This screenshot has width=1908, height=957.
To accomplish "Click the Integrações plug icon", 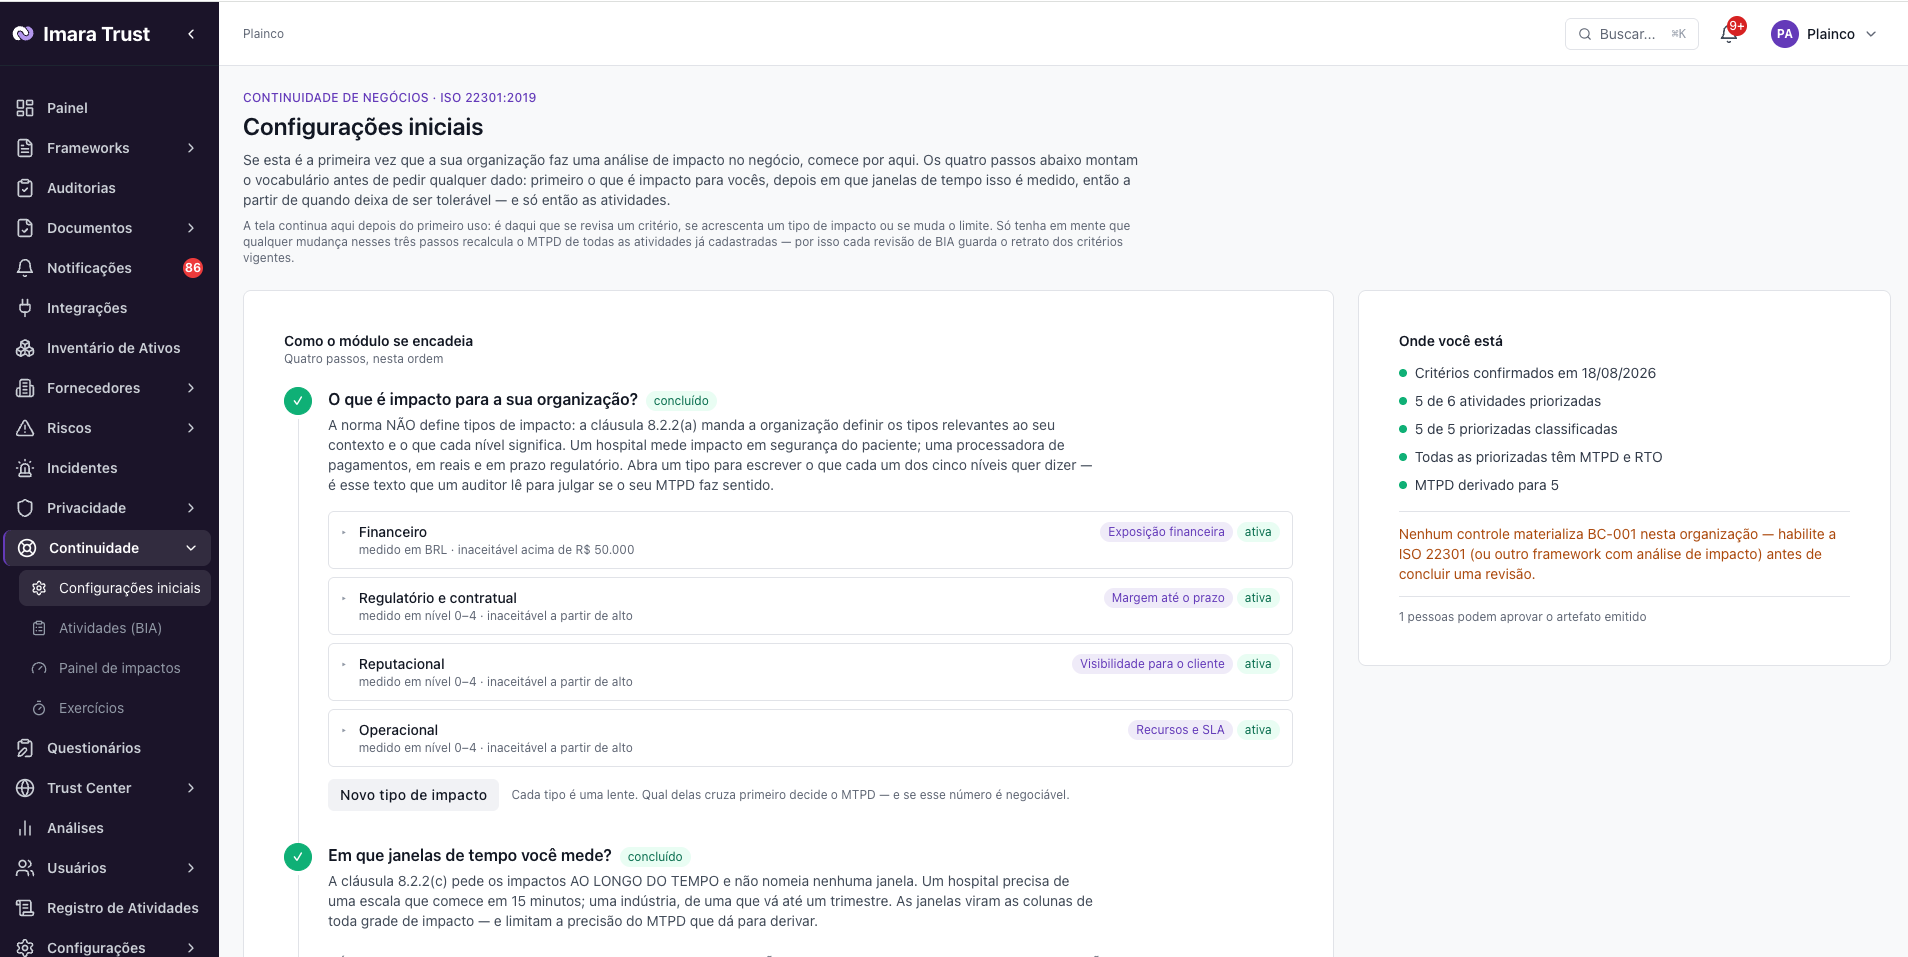I will (25, 308).
